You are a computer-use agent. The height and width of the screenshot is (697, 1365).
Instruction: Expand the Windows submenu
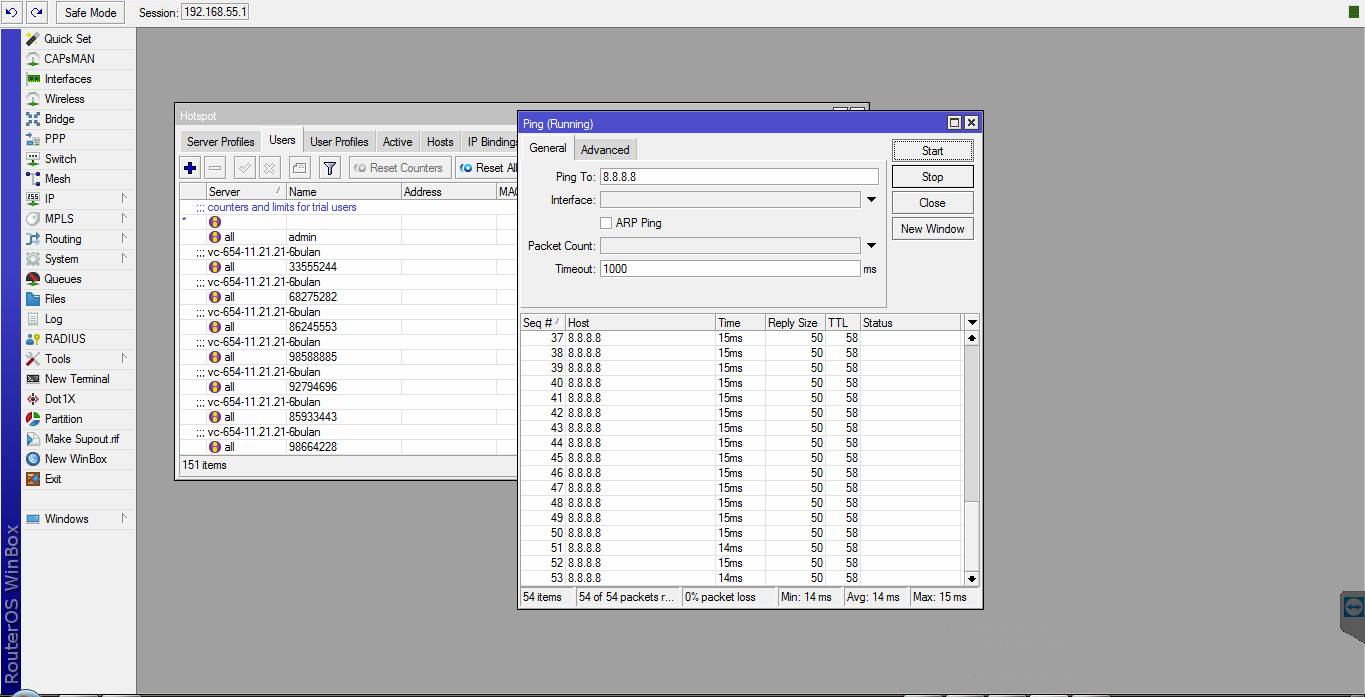tap(124, 519)
